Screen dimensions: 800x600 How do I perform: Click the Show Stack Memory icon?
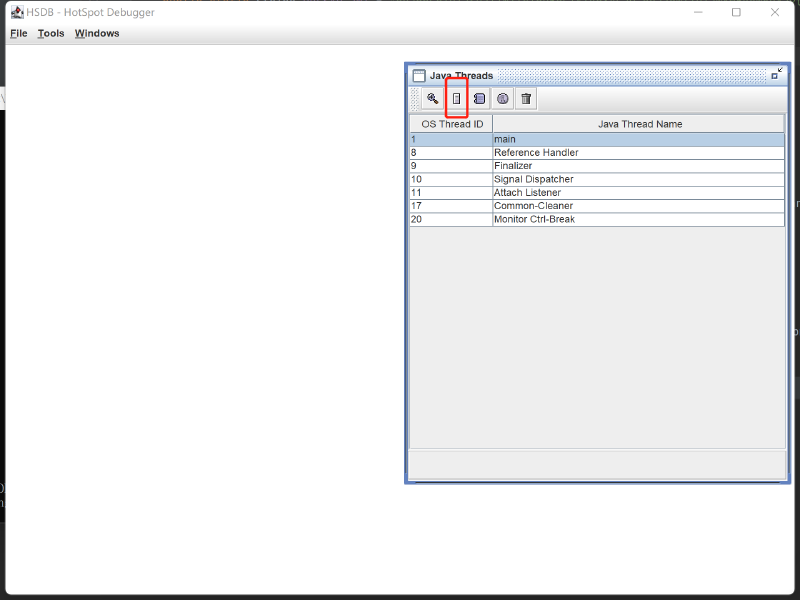tap(456, 99)
